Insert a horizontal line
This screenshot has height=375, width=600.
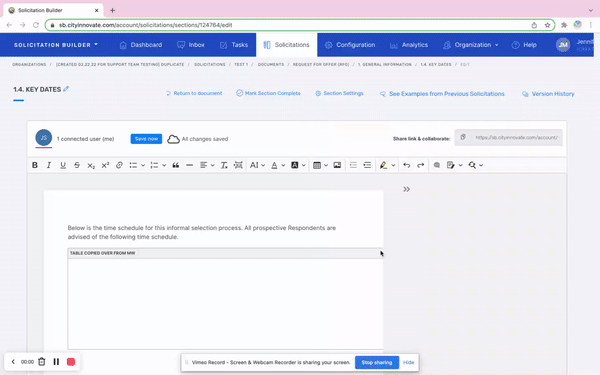[x=189, y=165]
